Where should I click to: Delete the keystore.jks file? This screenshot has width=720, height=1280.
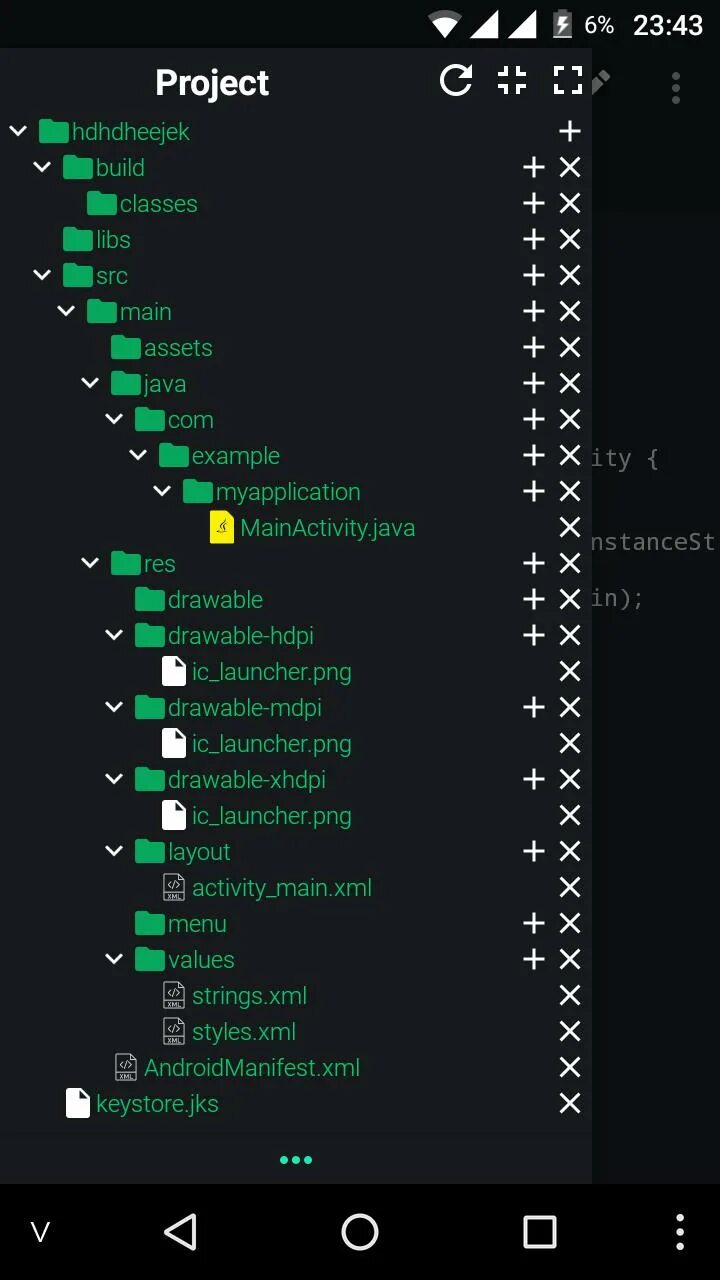pos(570,1103)
